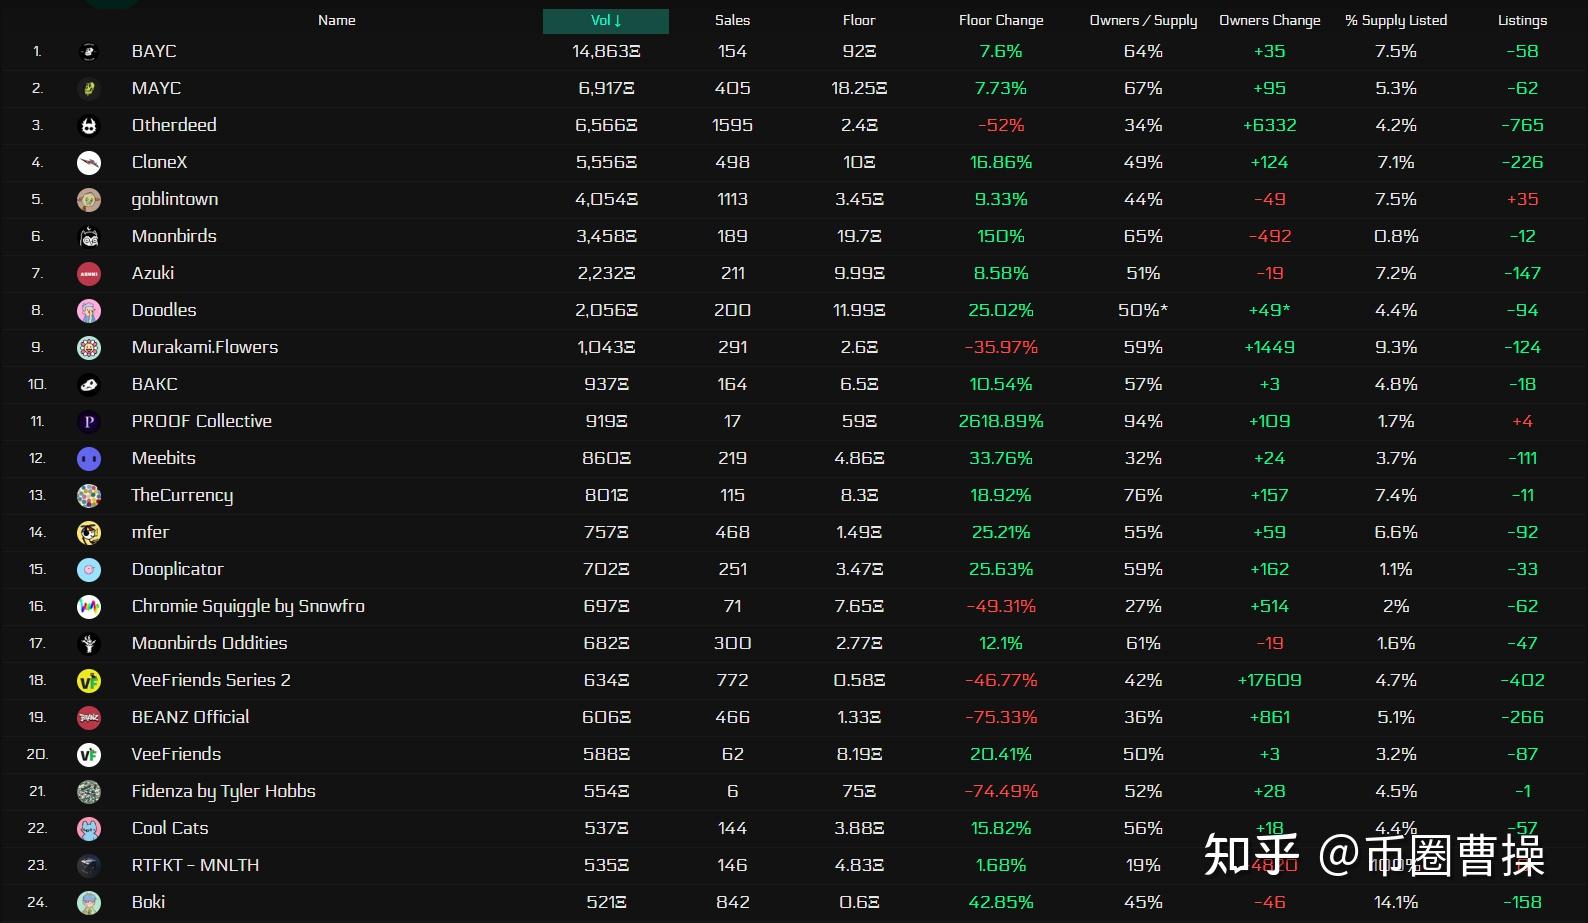Screen dimensions: 1588x923
Task: Sort by Owners / Supply column header
Action: pos(1143,21)
